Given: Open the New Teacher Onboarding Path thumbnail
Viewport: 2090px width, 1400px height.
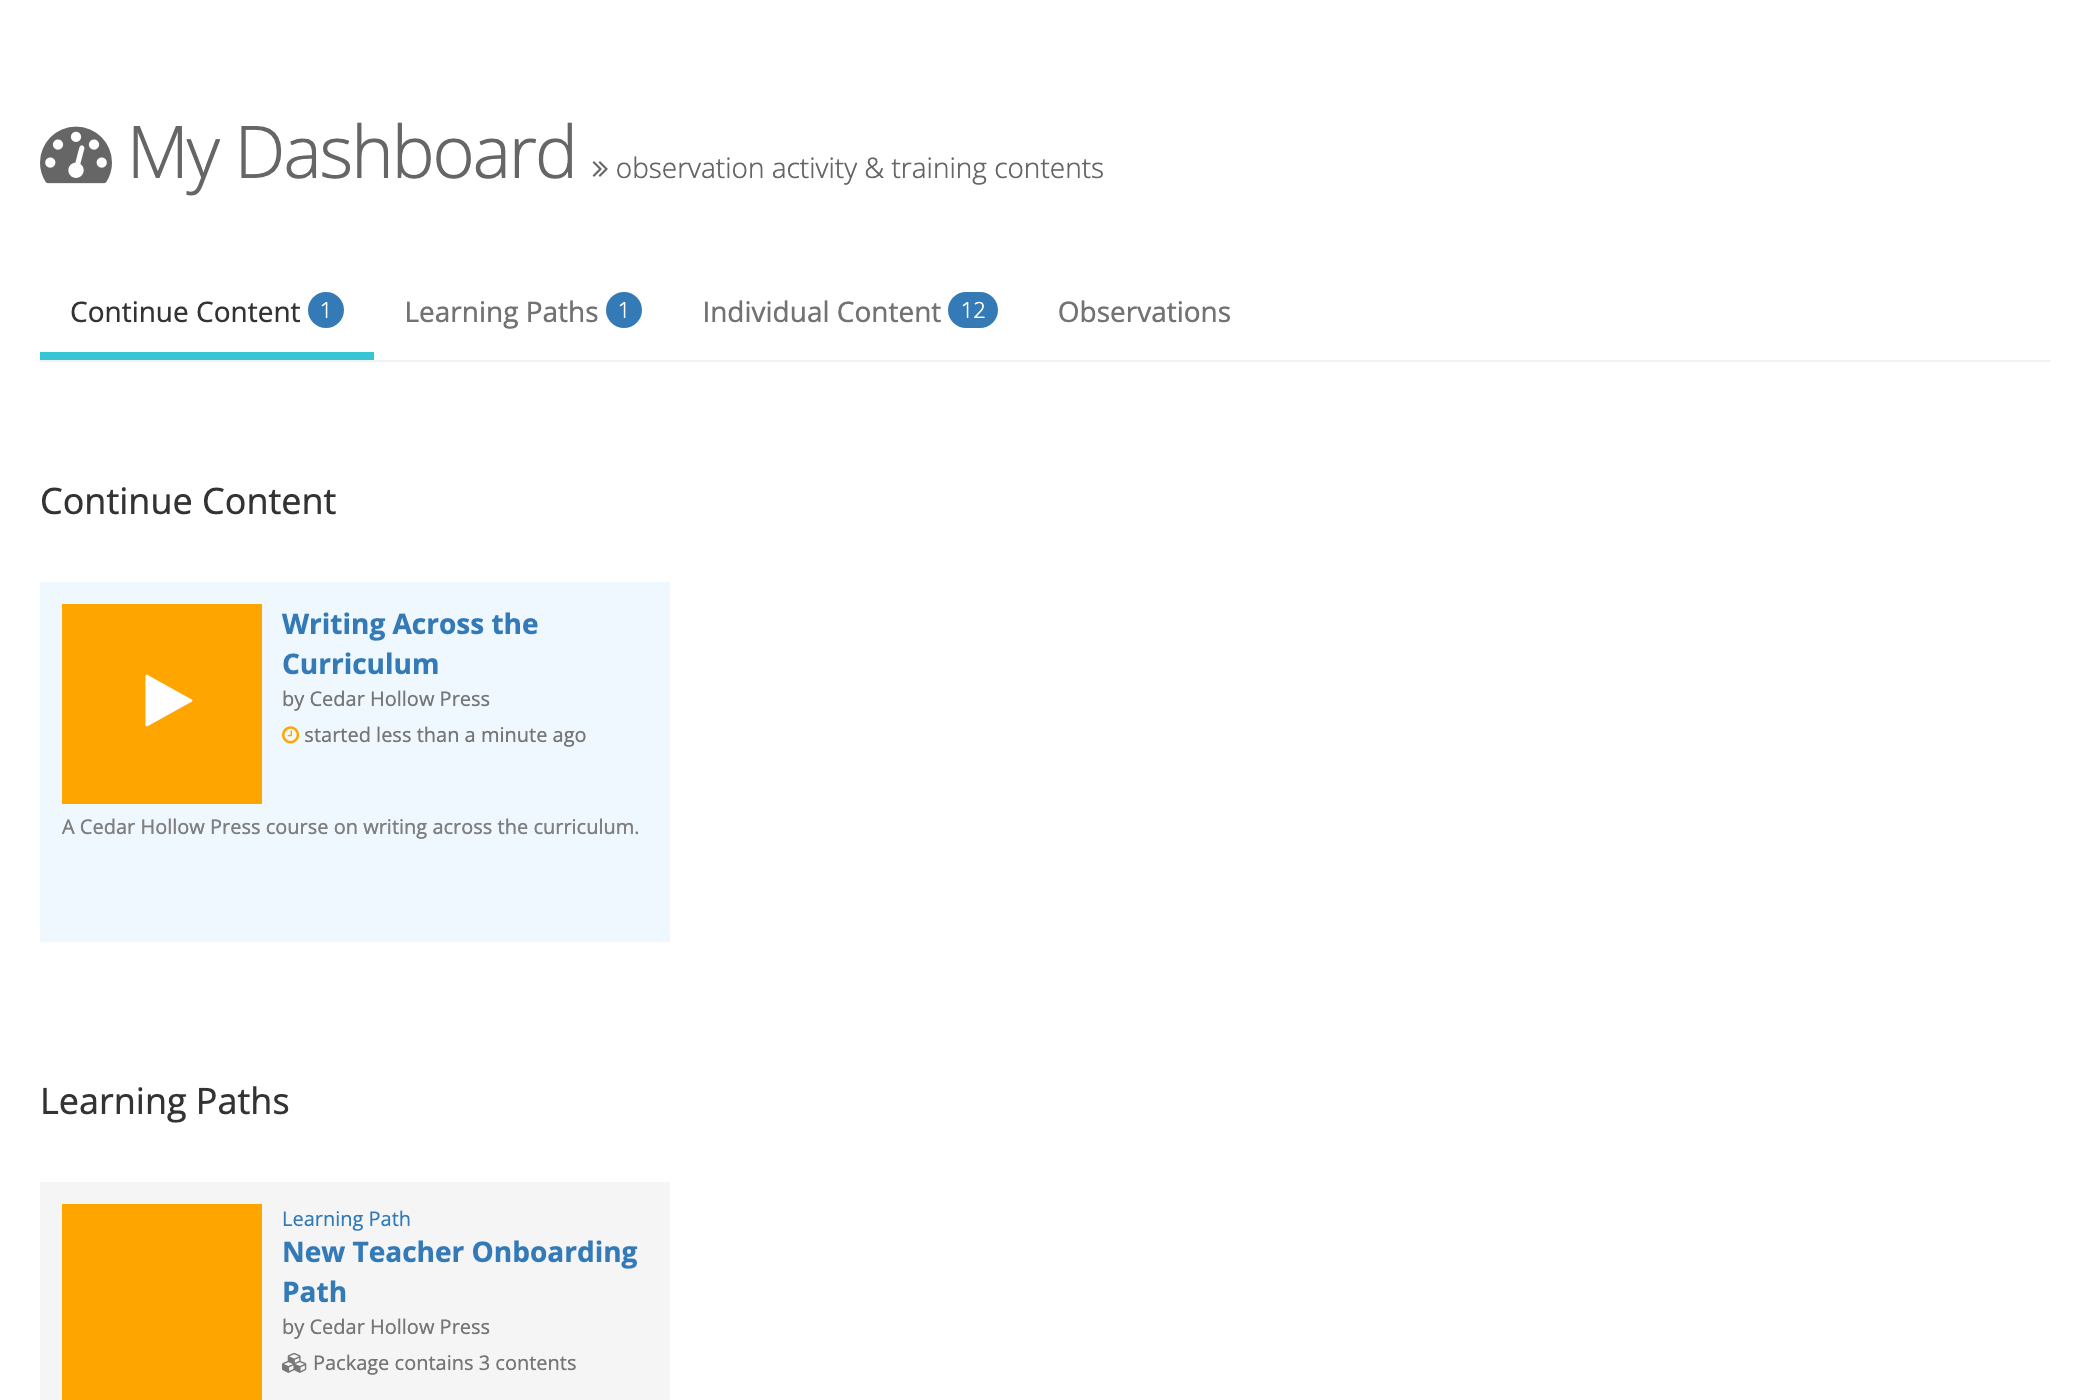Looking at the screenshot, I should (x=162, y=1302).
